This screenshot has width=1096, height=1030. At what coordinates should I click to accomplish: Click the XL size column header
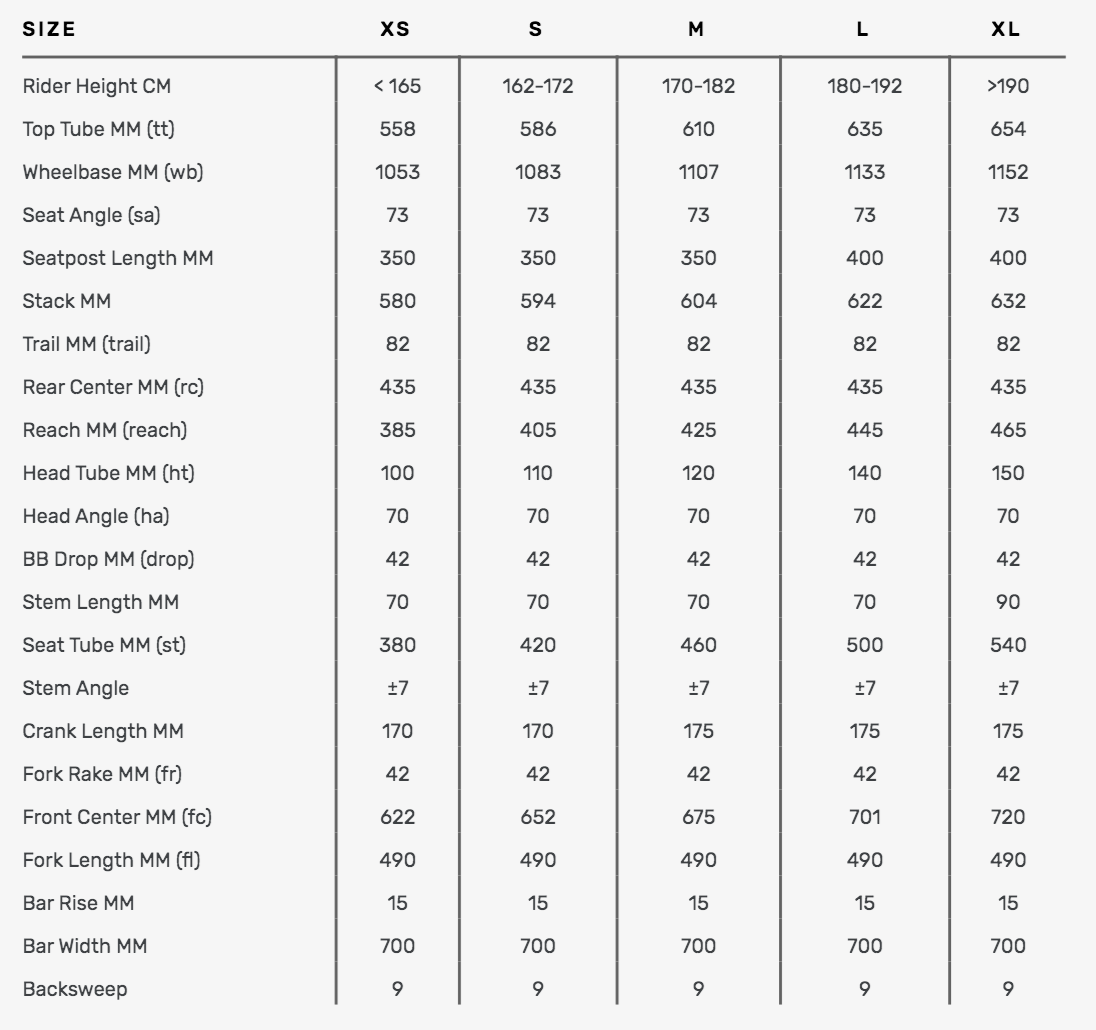(x=1006, y=29)
